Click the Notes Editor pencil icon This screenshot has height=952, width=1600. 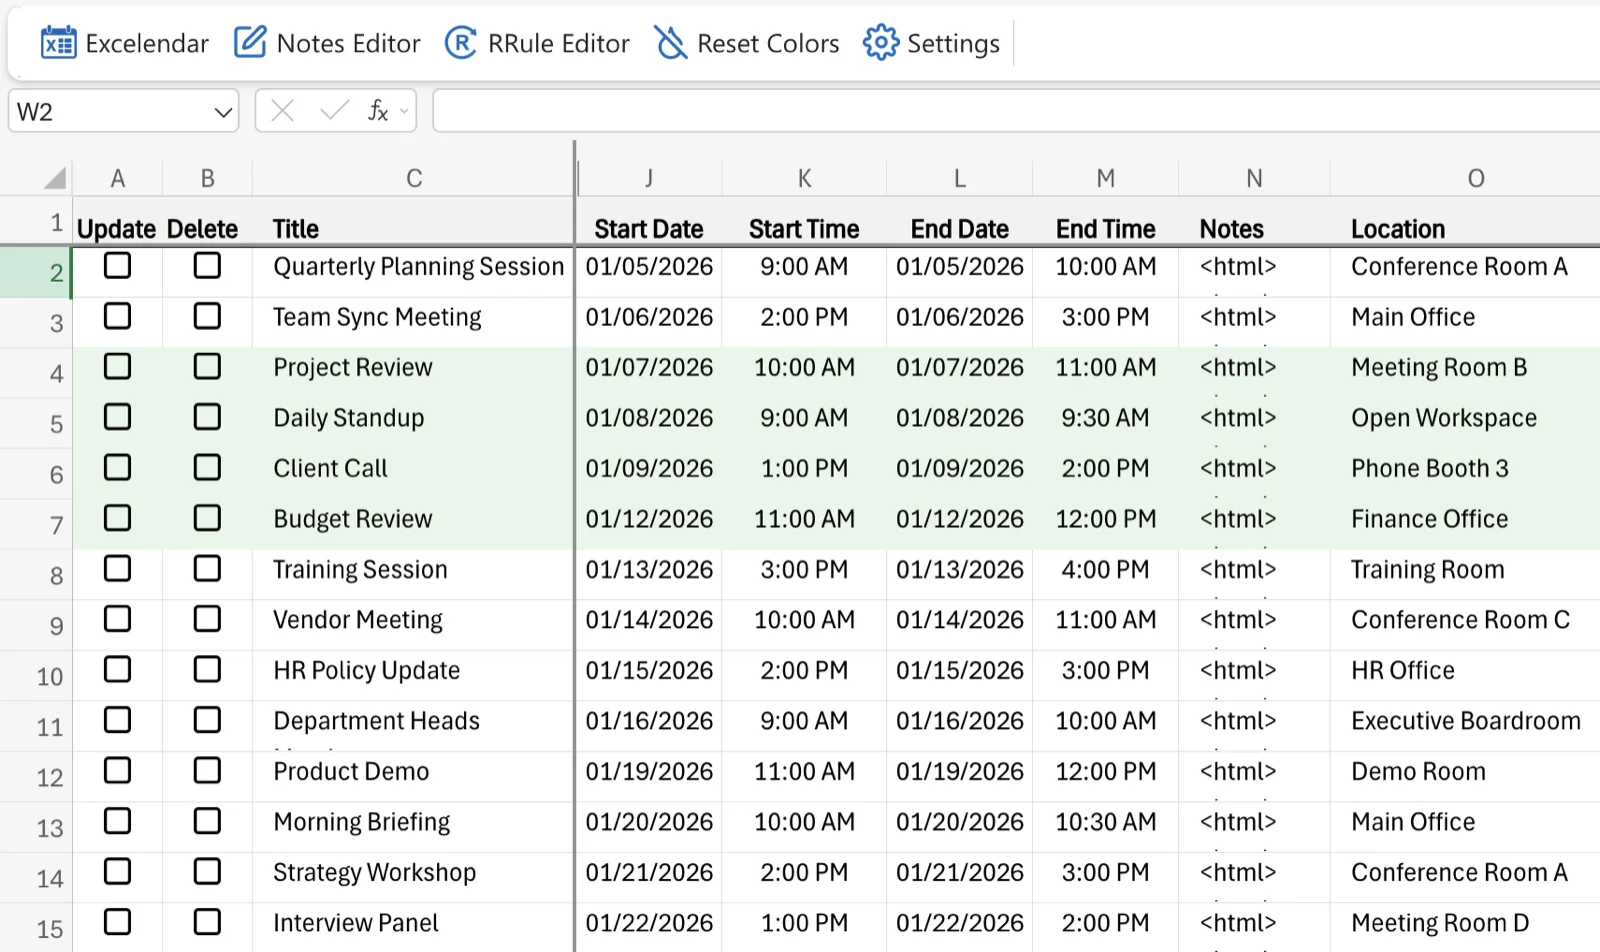click(248, 42)
